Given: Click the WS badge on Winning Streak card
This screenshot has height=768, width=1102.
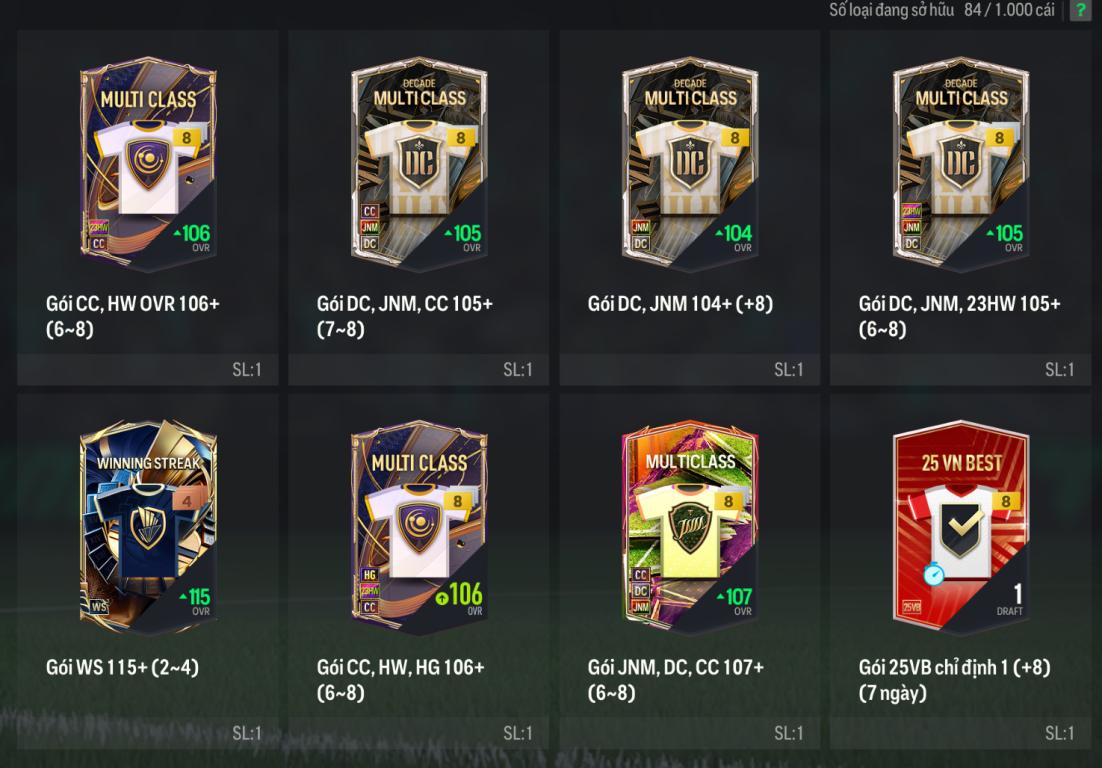Looking at the screenshot, I should click(98, 607).
